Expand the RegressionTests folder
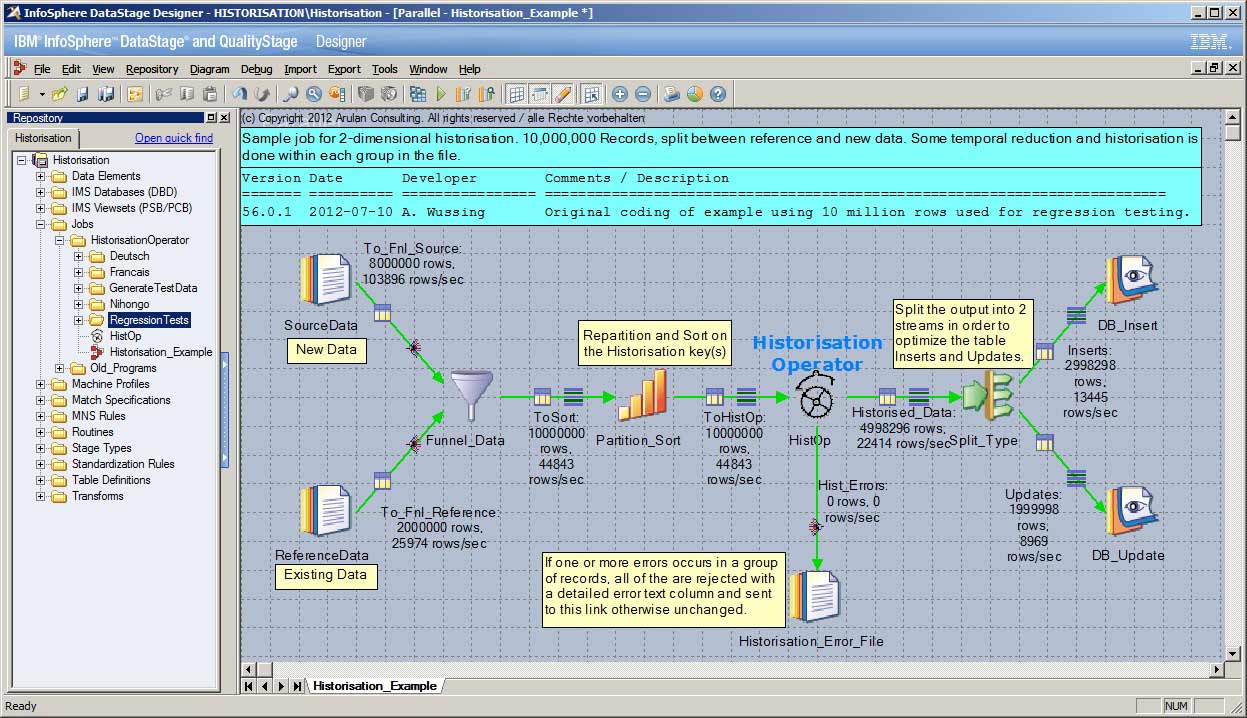Viewport: 1247px width, 718px height. click(79, 320)
